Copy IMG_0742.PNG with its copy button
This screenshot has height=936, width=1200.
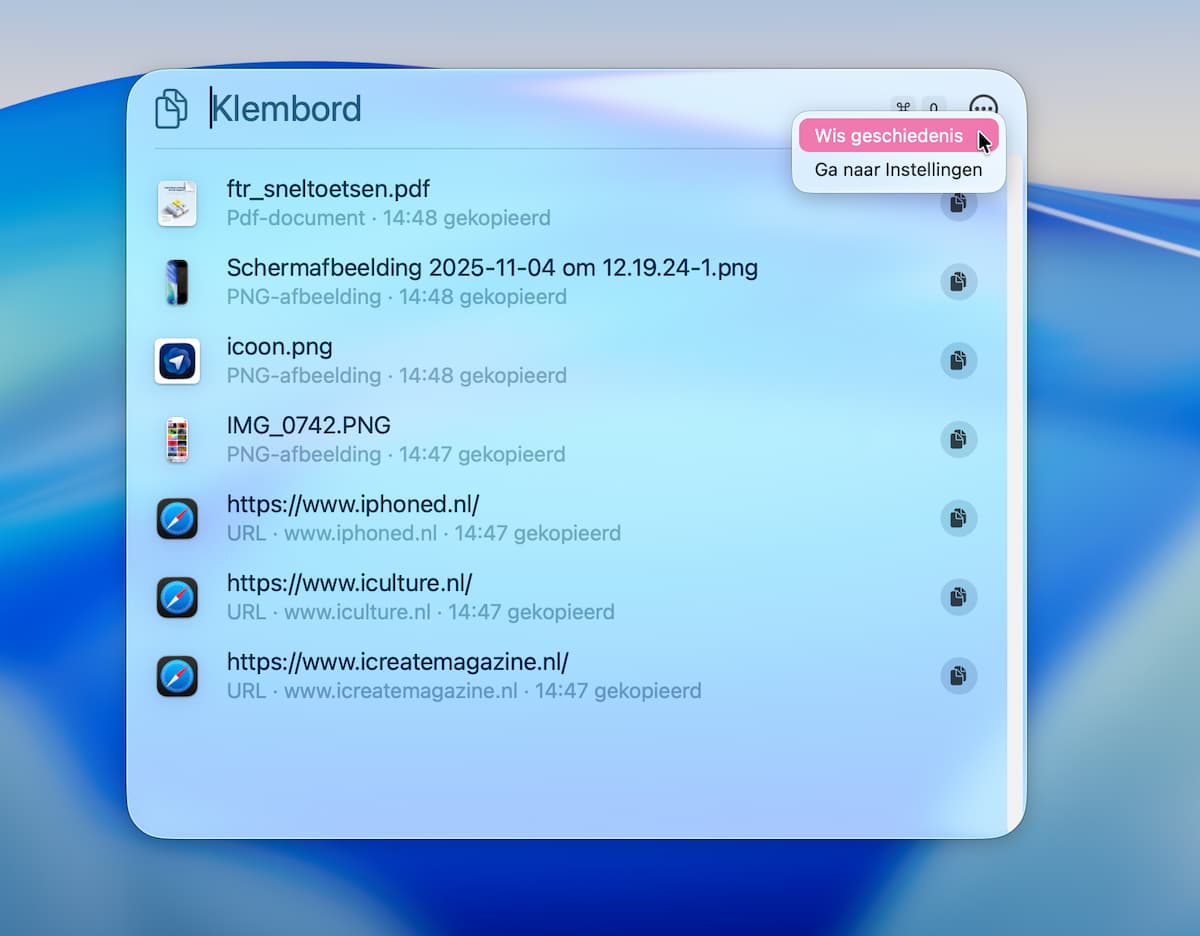(958, 439)
